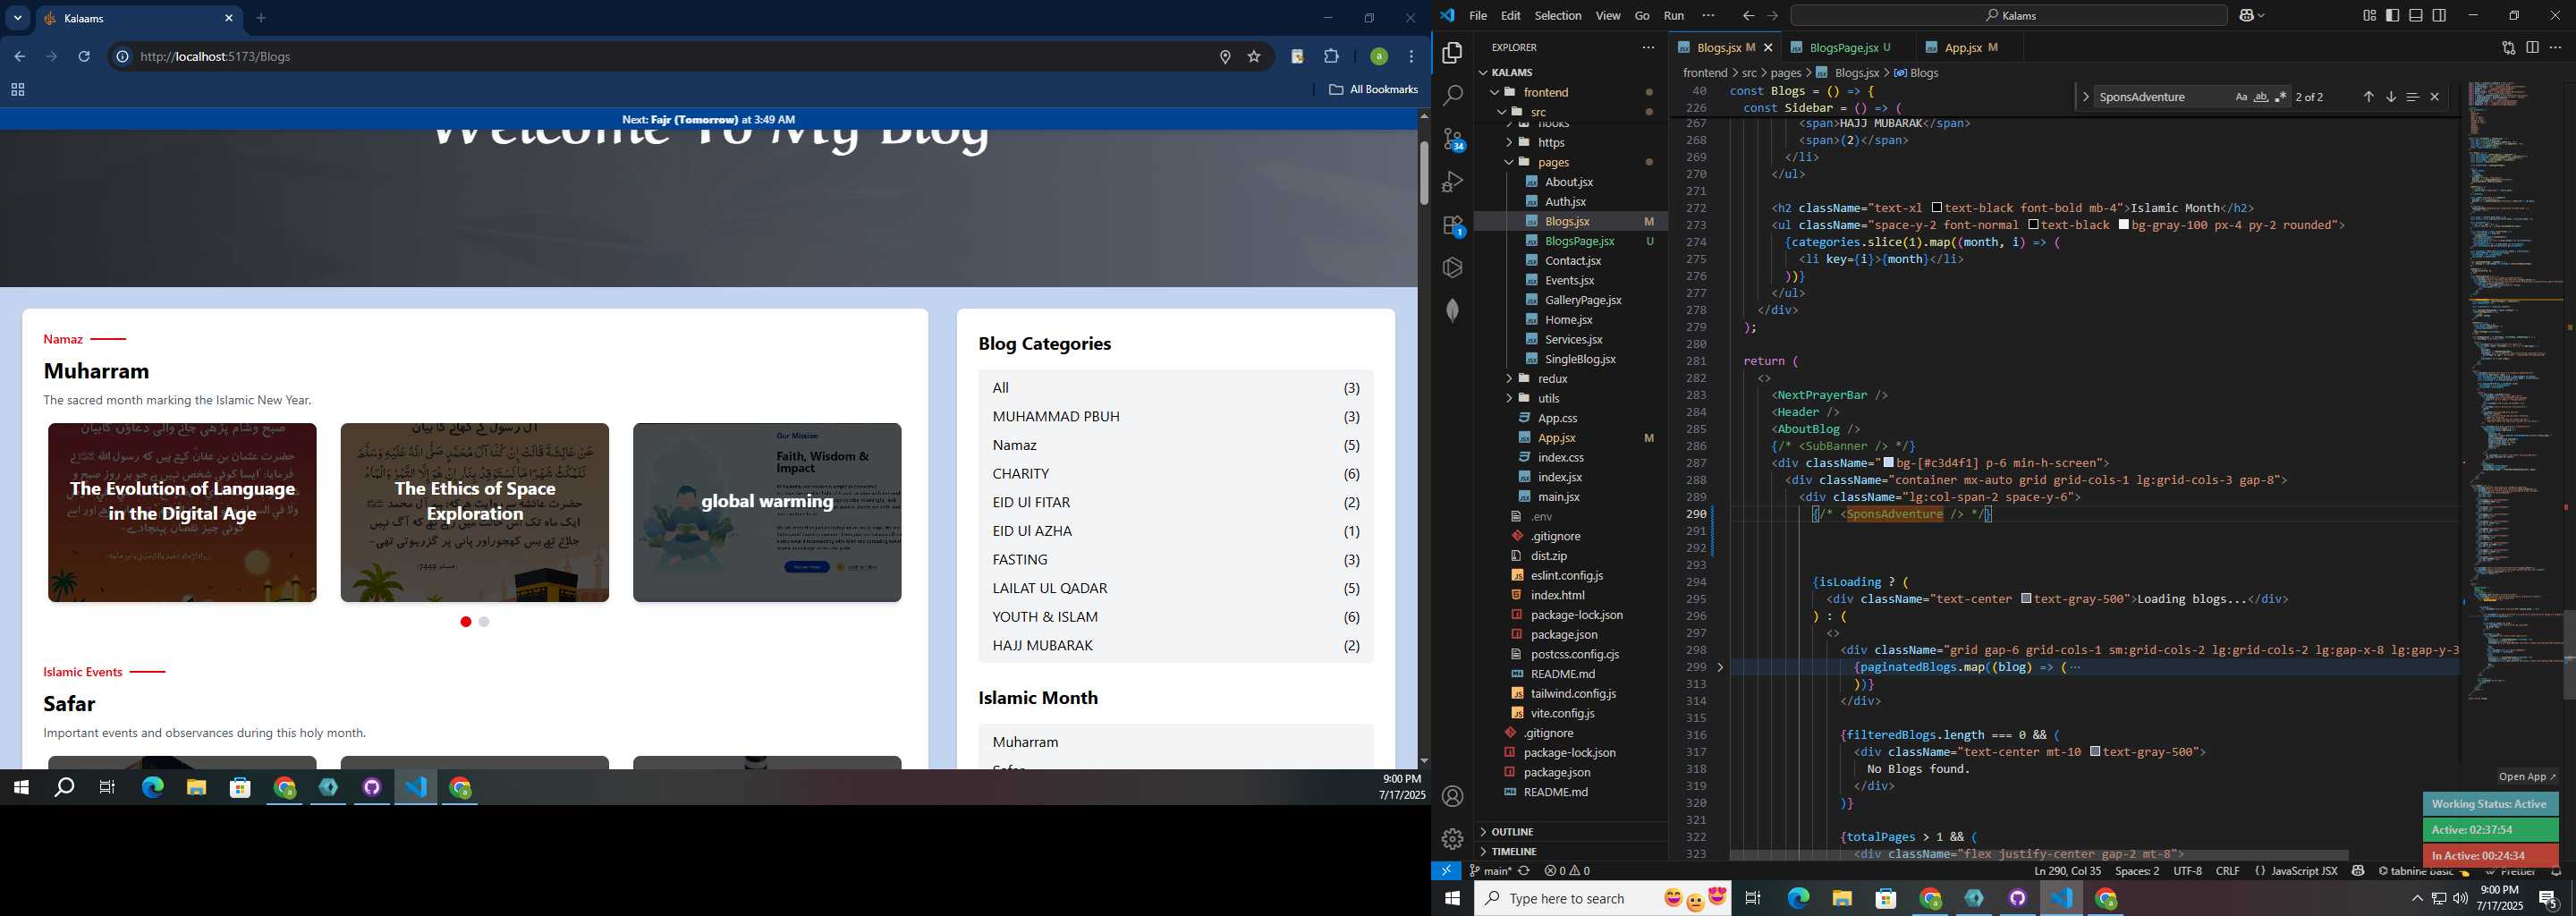Select the YOUTH & ISLAM blog category

pos(1176,617)
